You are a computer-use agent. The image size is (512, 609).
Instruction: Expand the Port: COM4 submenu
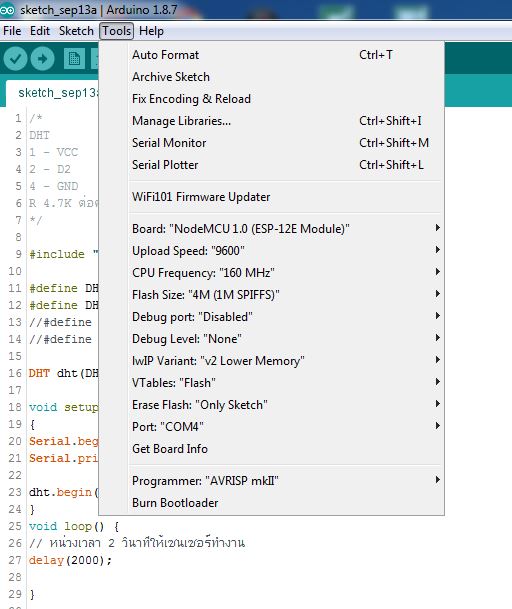287,427
